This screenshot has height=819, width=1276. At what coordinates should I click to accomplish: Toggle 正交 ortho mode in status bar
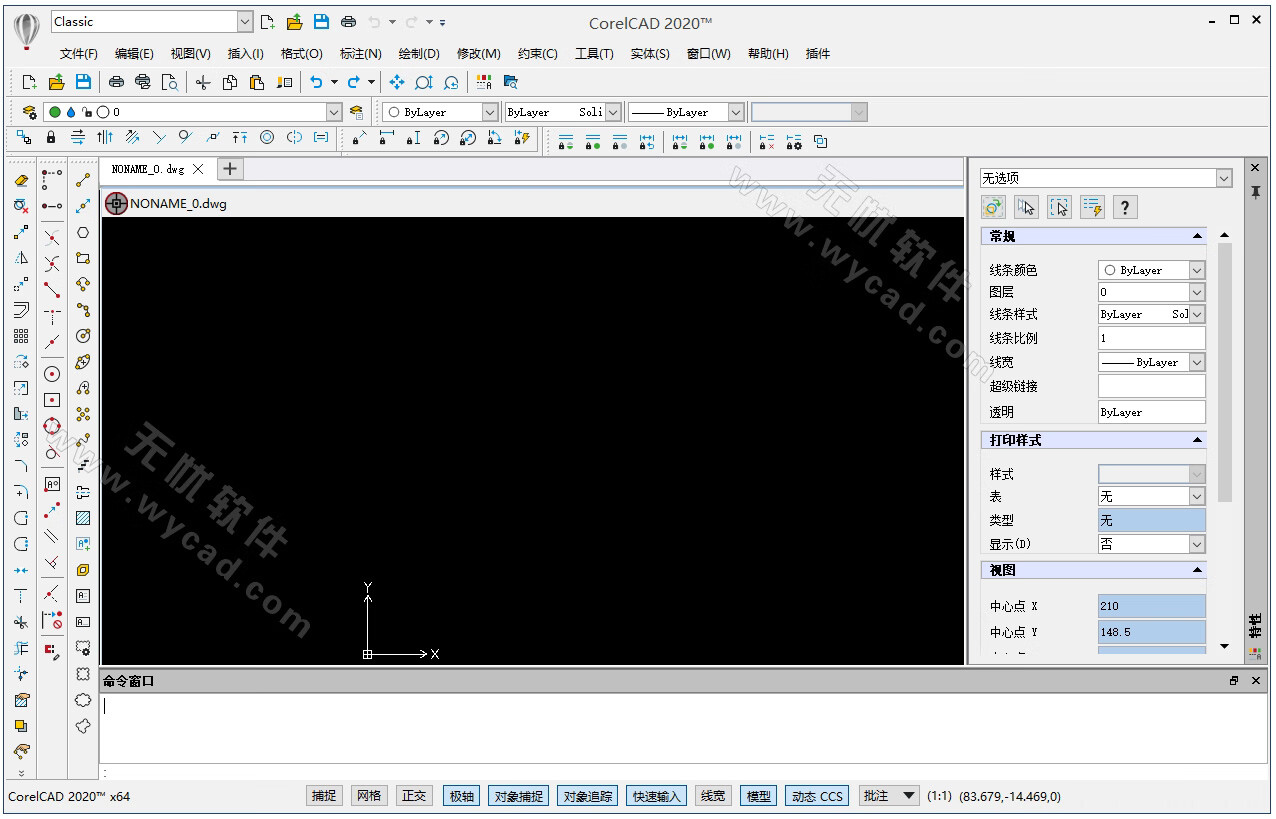click(413, 796)
